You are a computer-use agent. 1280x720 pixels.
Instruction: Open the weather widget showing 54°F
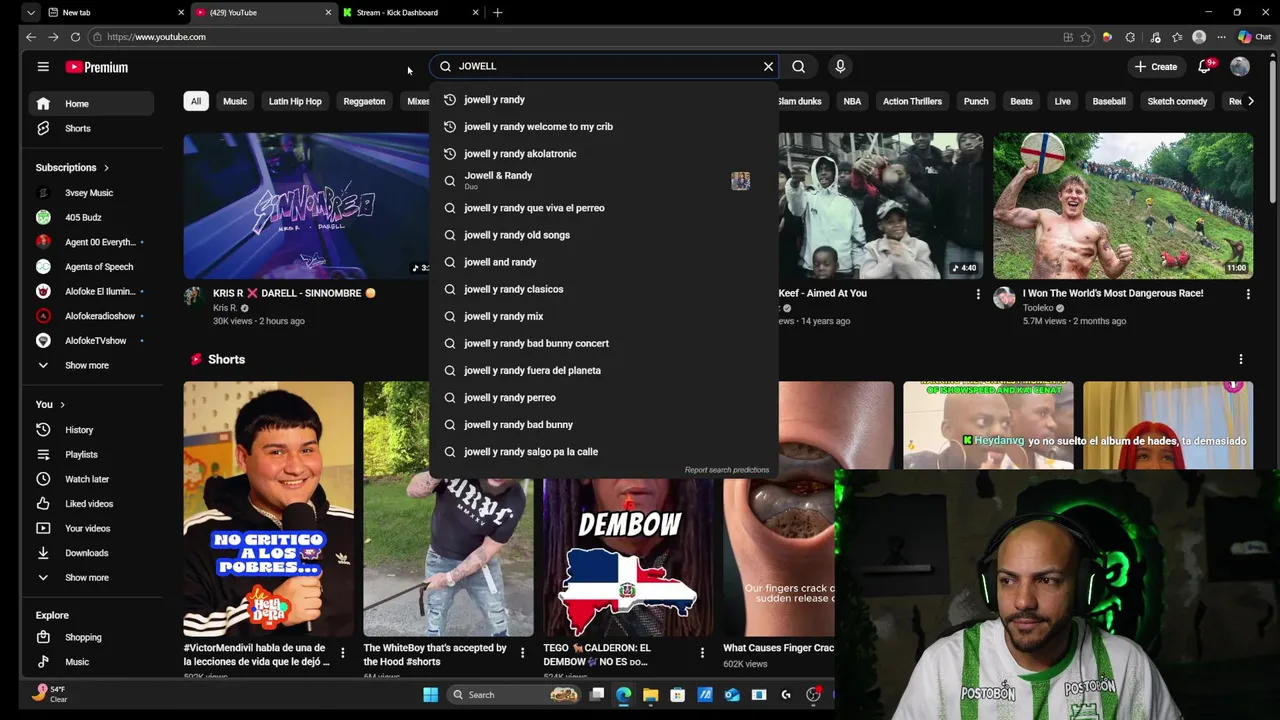(50, 693)
